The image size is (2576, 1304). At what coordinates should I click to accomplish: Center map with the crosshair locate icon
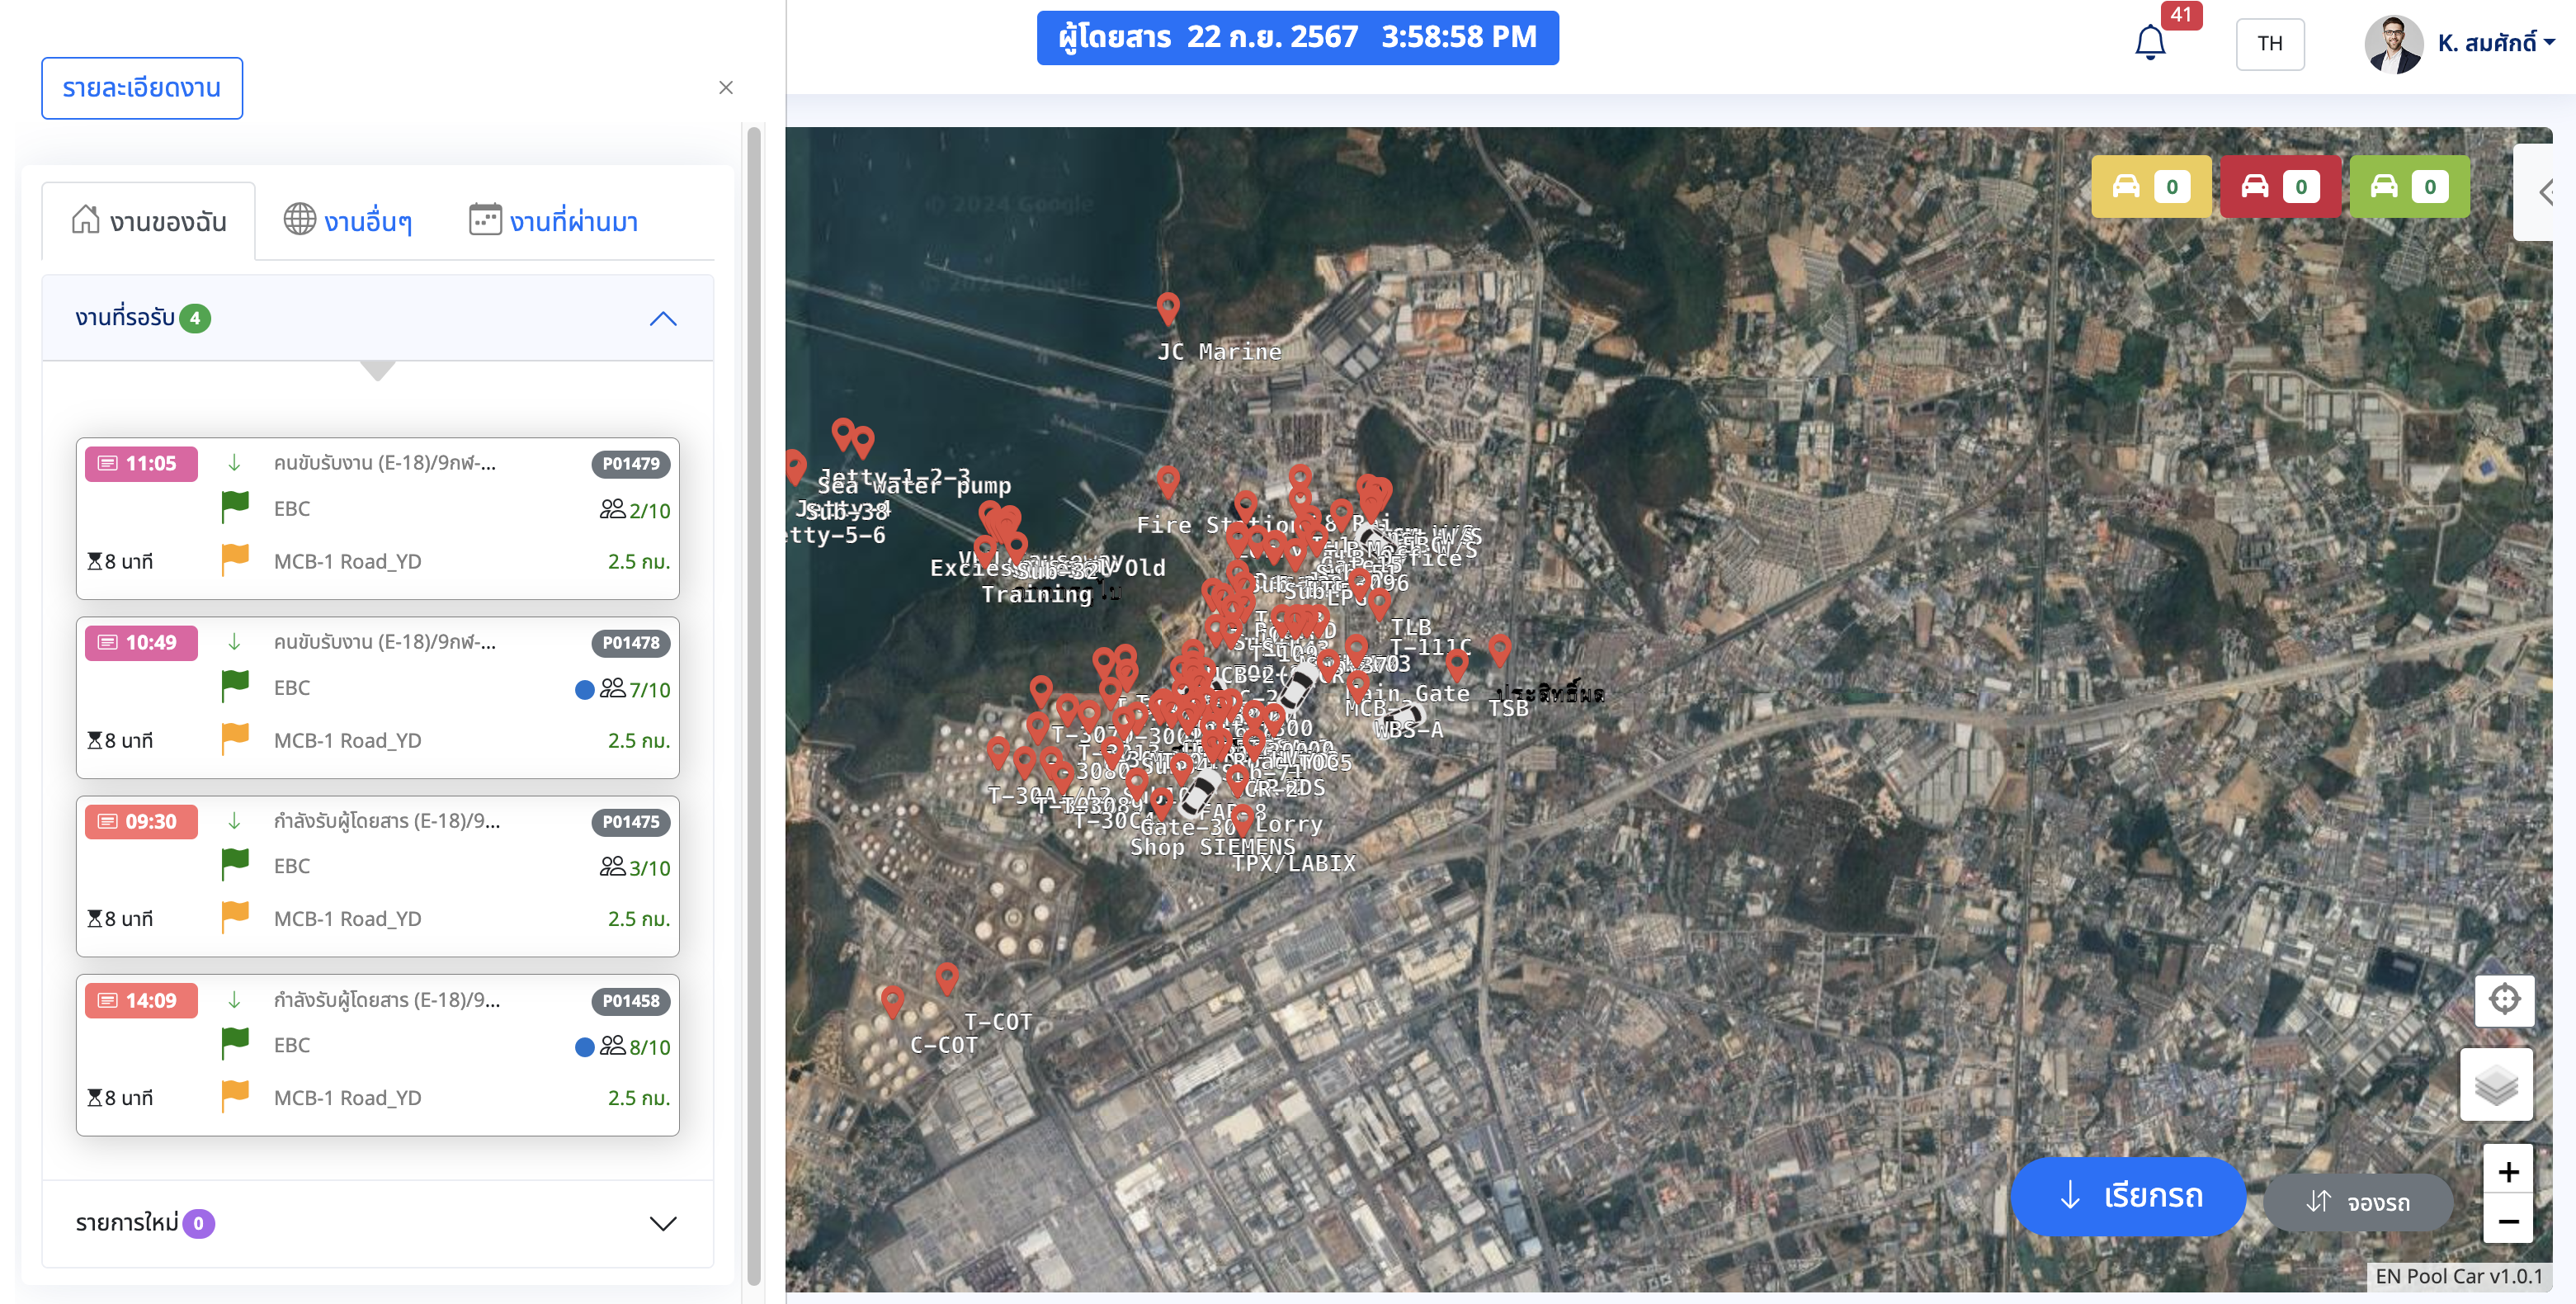[2504, 999]
